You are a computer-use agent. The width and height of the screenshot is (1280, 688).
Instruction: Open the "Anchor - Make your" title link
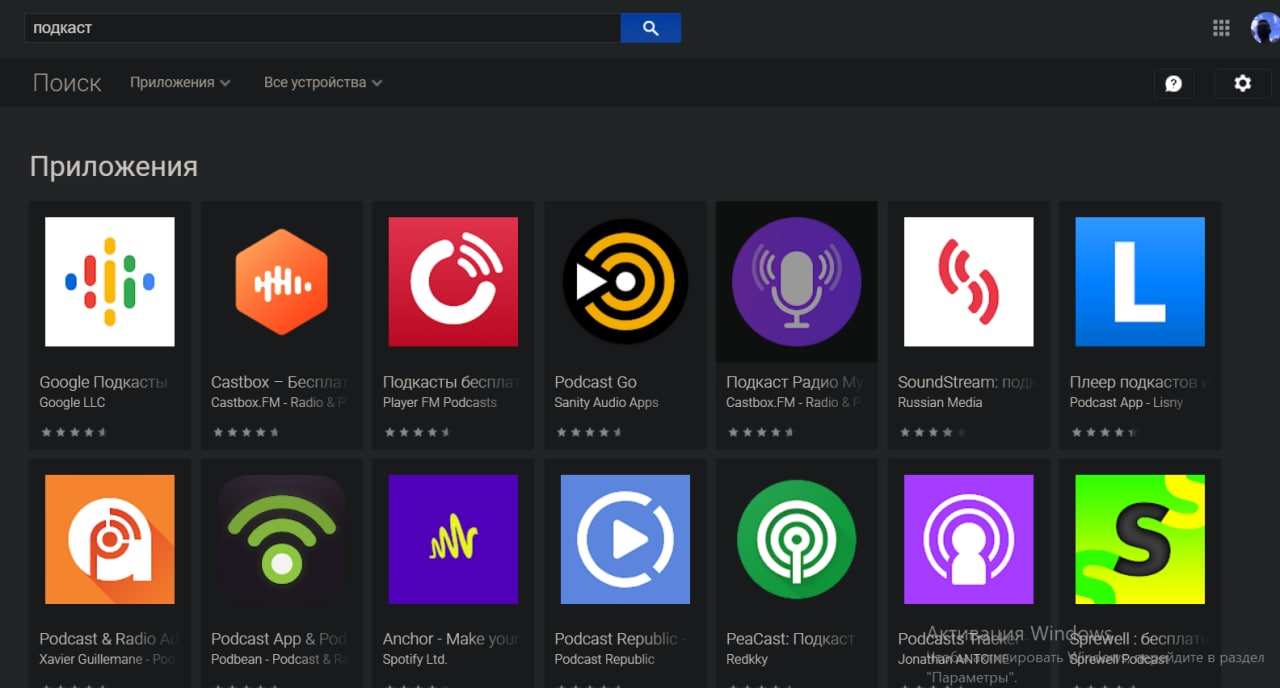[451, 639]
